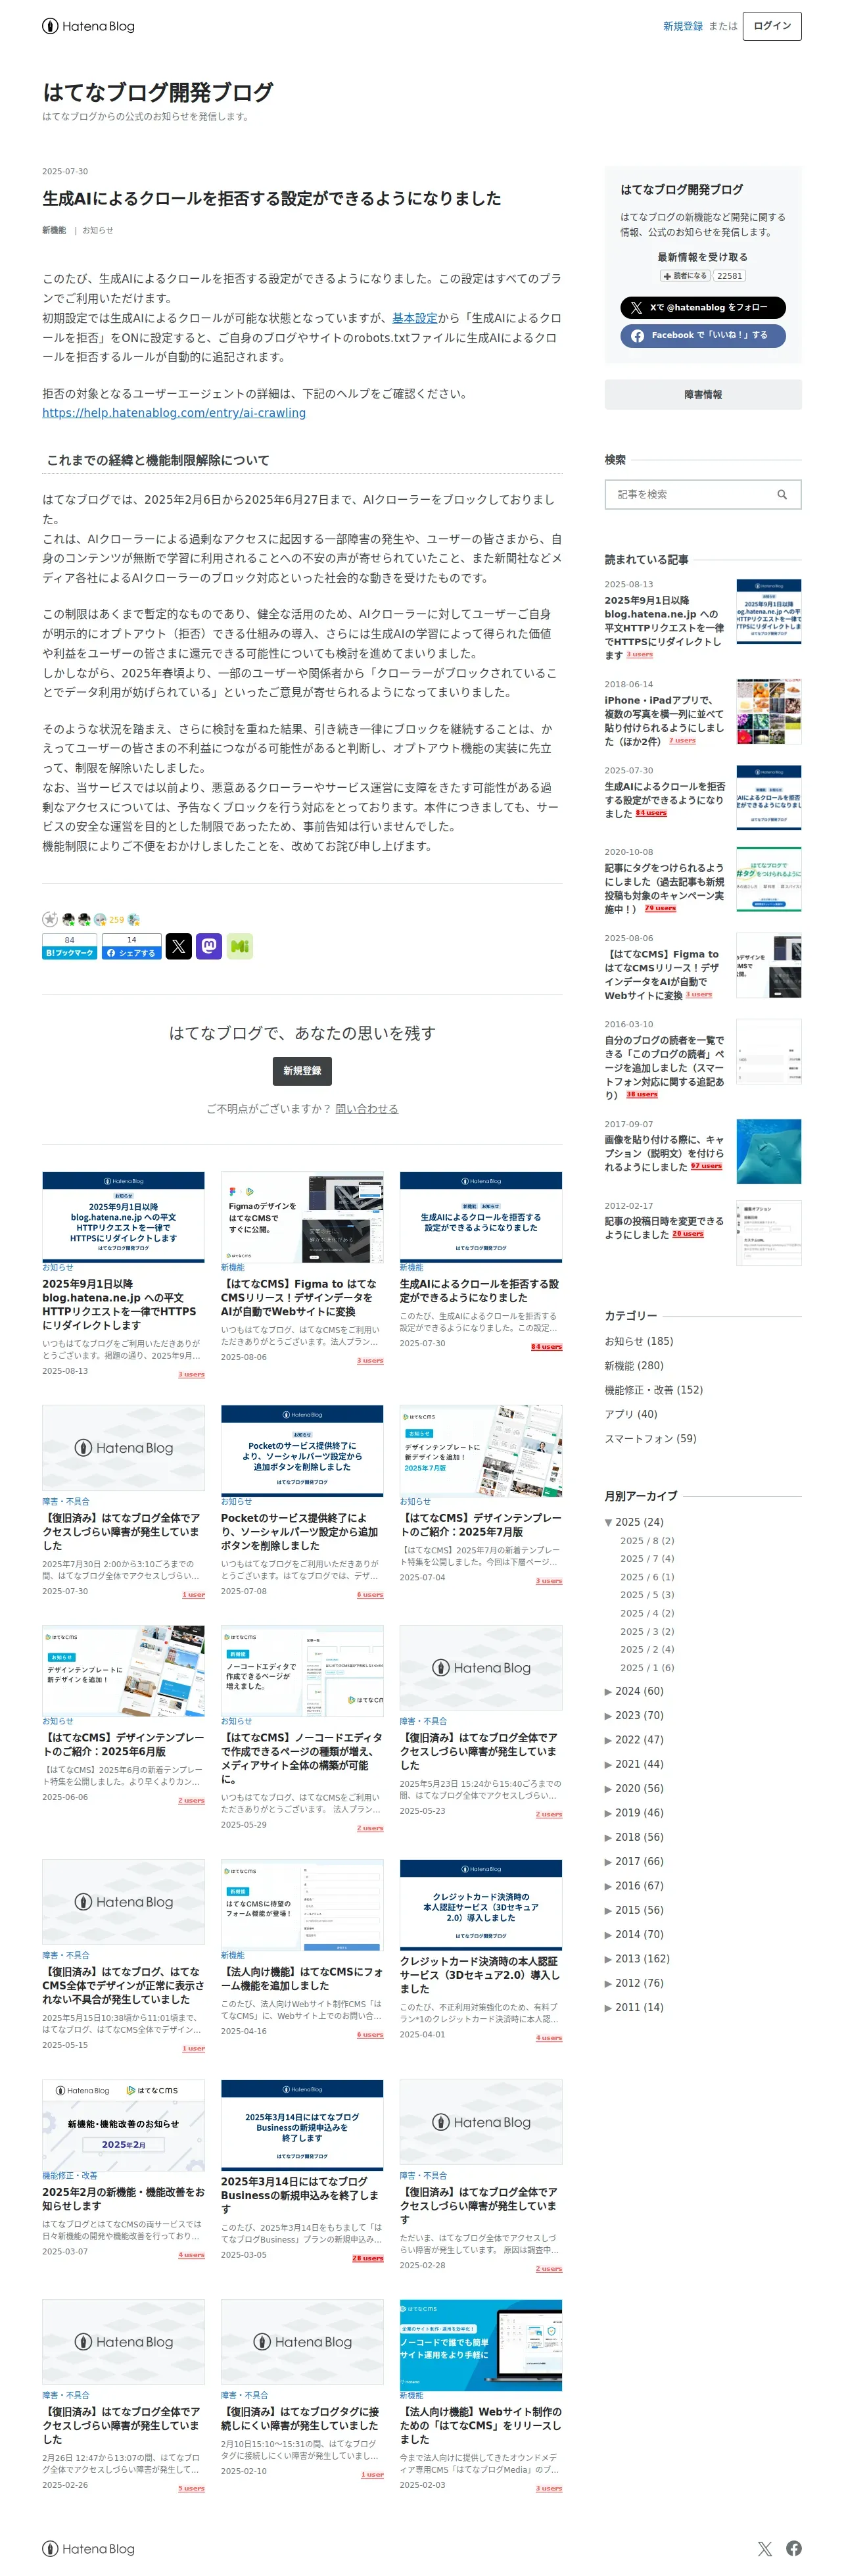Open the デザインテンプレートのご紹介：2025年7月版 article
844x2576 pixels.
480,1525
